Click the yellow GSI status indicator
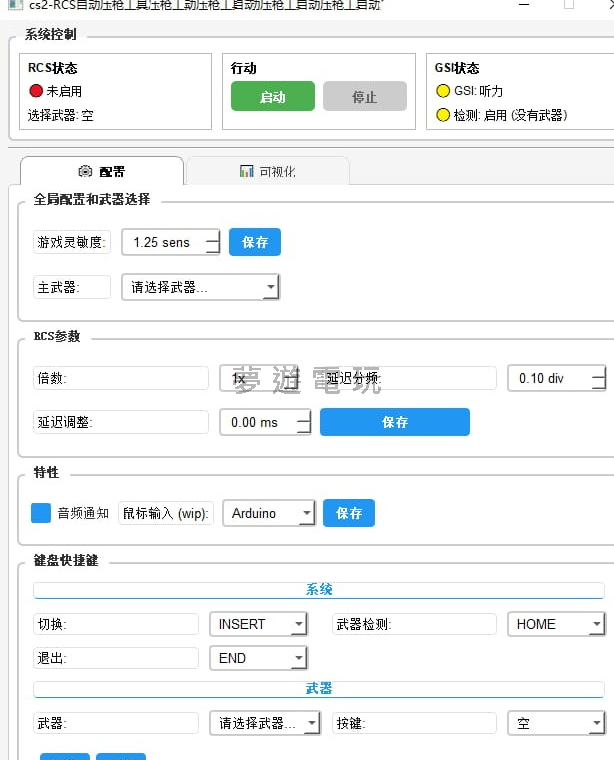614x760 pixels. pyautogui.click(x=443, y=91)
